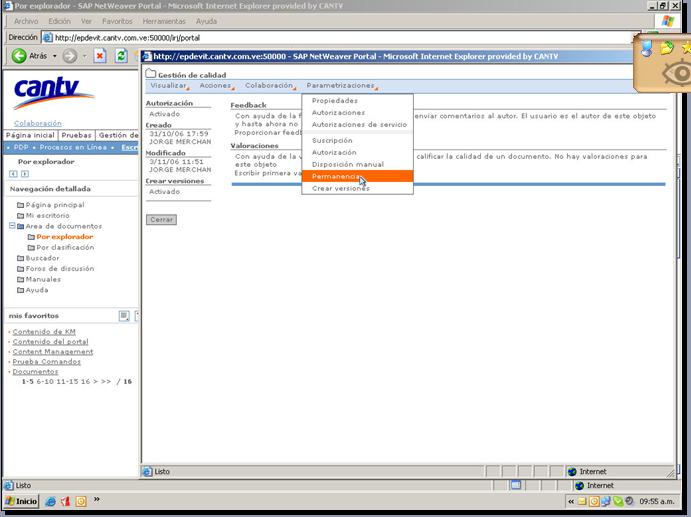Select Por explorador in navigation tree
The height and width of the screenshot is (517, 691).
pos(65,237)
